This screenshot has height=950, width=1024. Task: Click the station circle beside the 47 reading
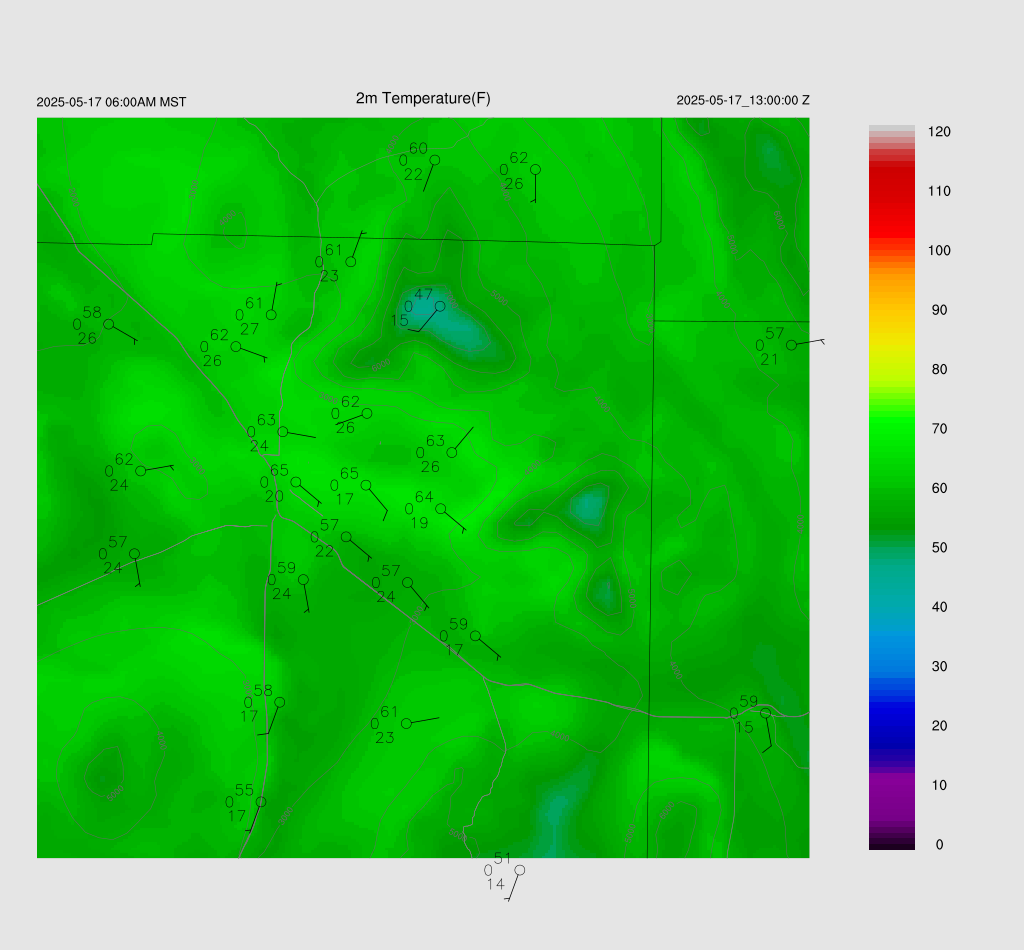pos(440,306)
